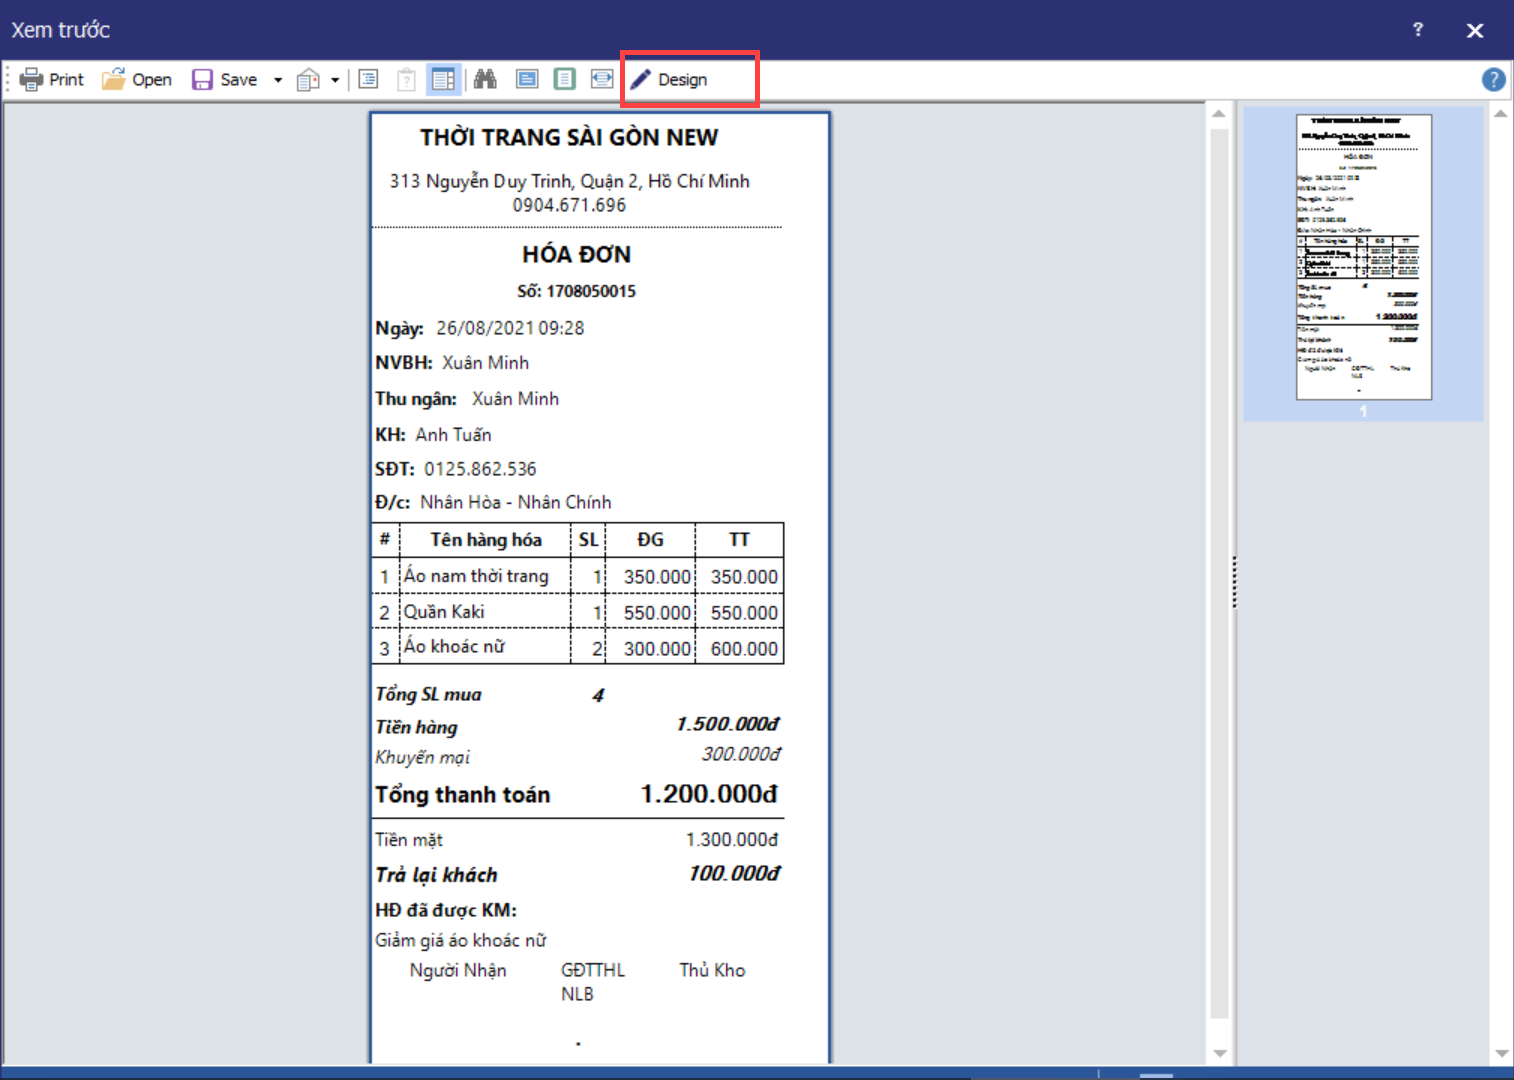Click the total payment '1.200.000đ'
Image resolution: width=1514 pixels, height=1080 pixels.
click(709, 794)
